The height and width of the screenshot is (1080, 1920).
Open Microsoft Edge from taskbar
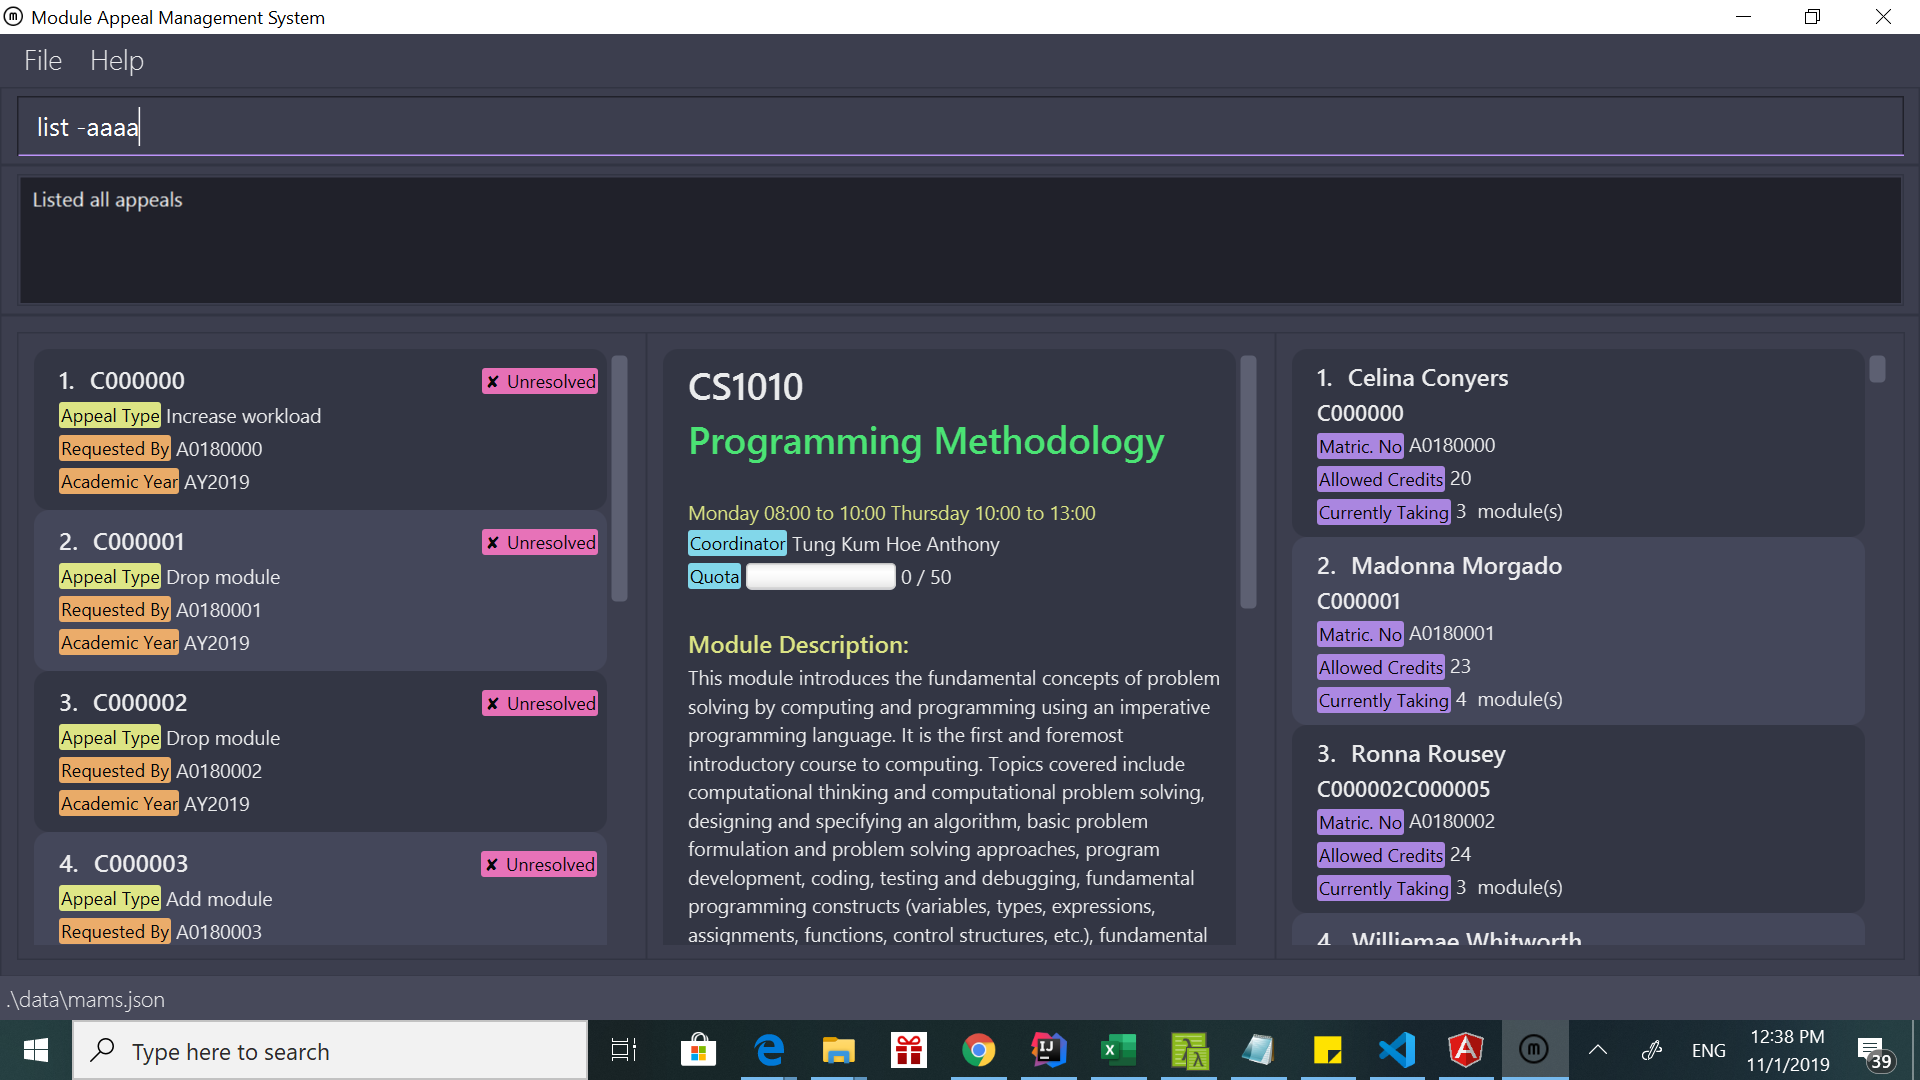[x=769, y=1050]
